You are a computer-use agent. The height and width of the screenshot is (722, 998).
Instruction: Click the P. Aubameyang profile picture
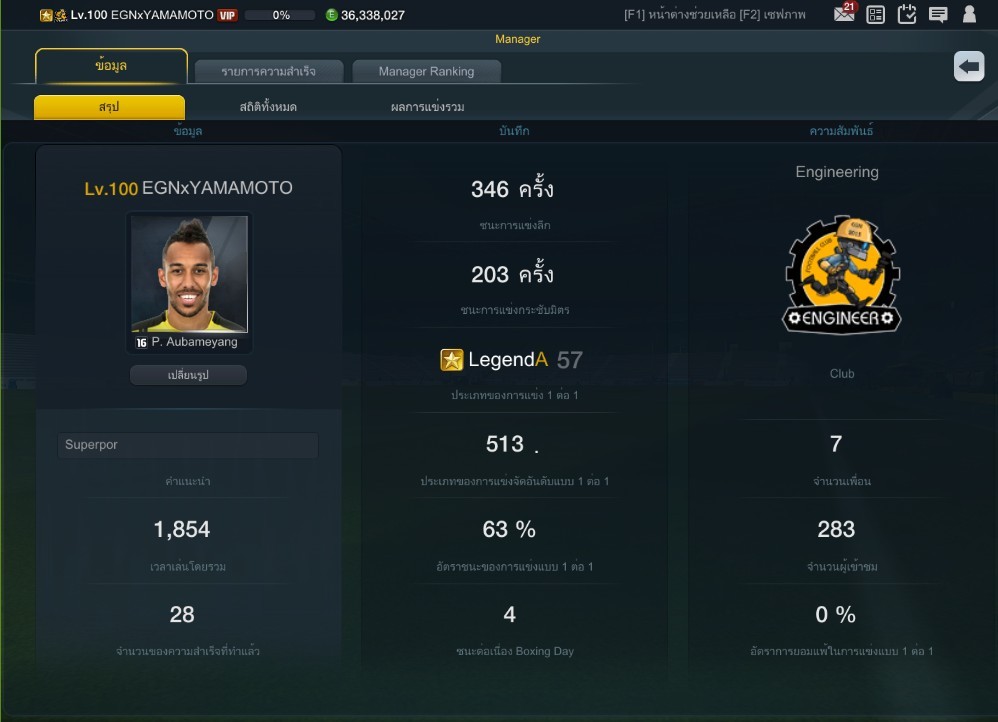pyautogui.click(x=190, y=274)
